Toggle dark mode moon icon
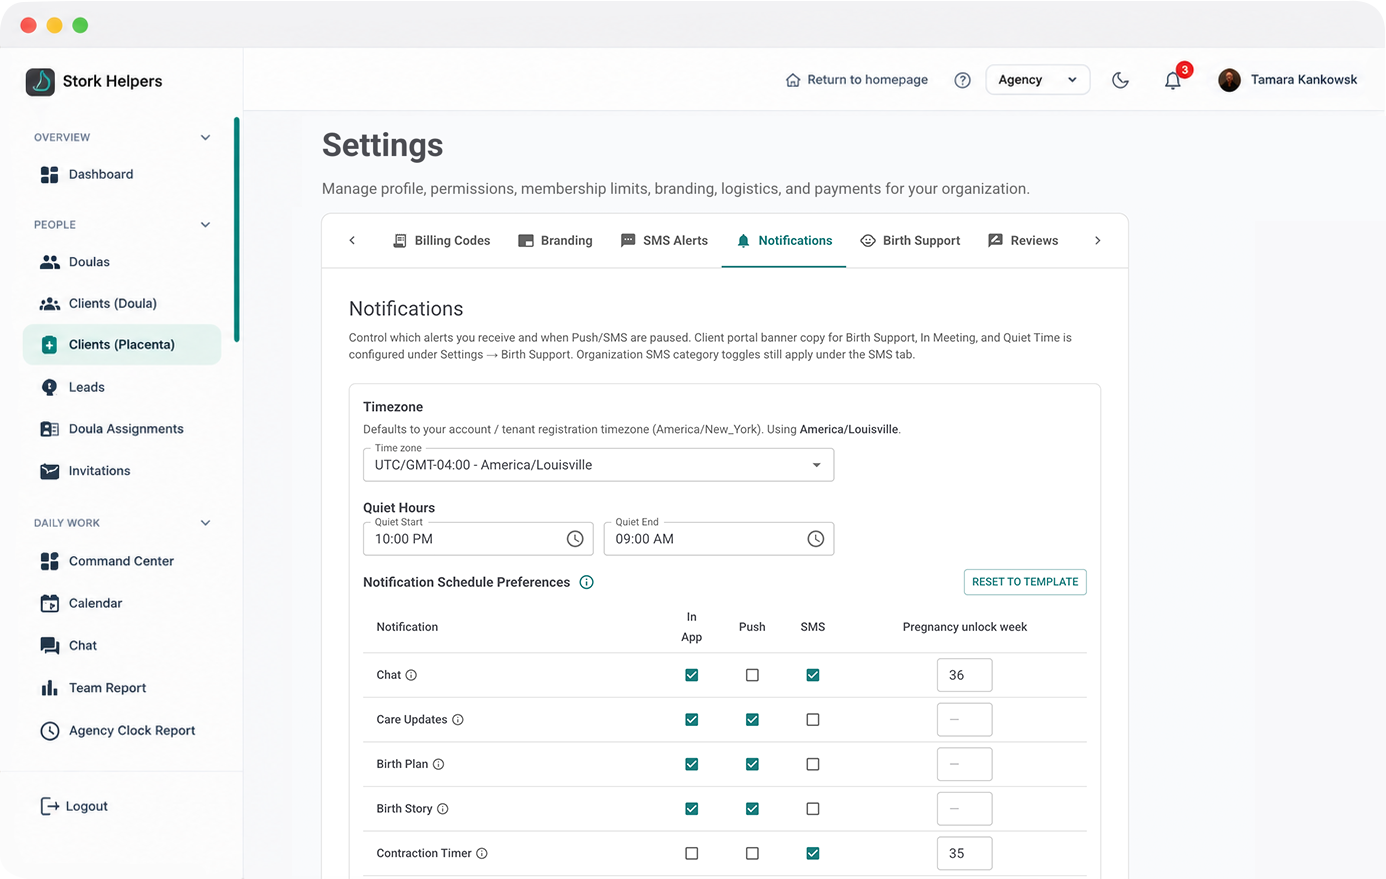 1120,80
